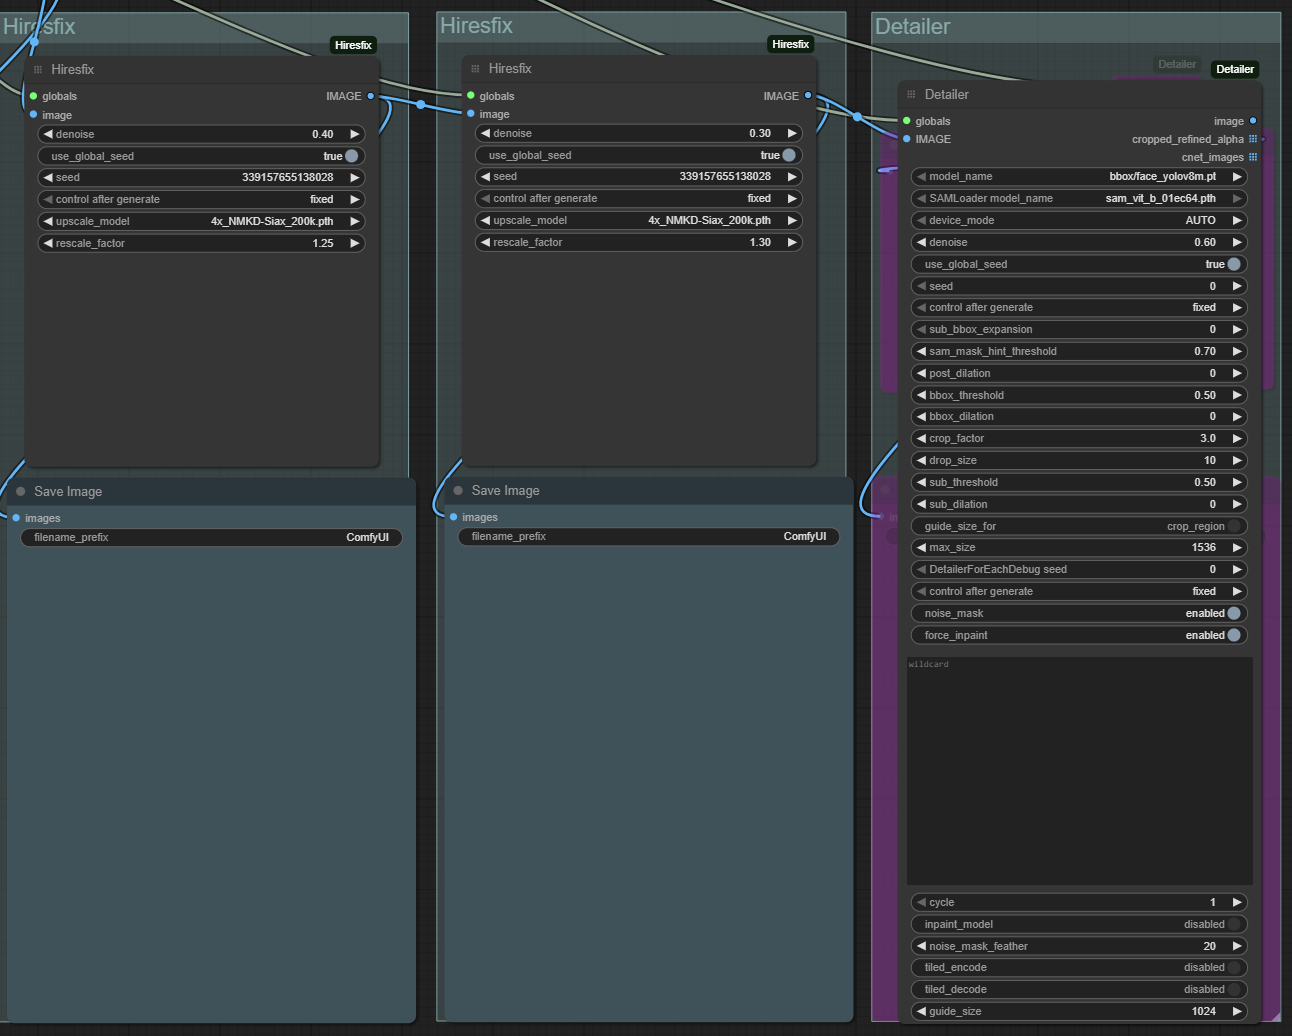Click the left Save Image images port
This screenshot has height=1036, width=1292.
16,518
